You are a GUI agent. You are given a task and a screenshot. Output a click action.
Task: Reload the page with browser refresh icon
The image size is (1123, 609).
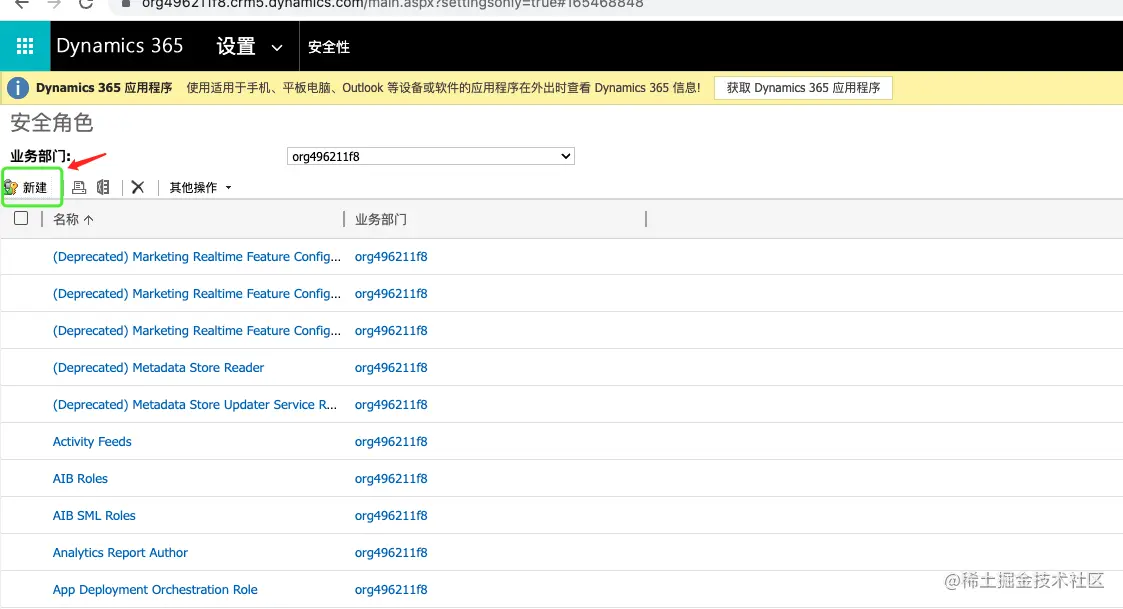point(86,4)
